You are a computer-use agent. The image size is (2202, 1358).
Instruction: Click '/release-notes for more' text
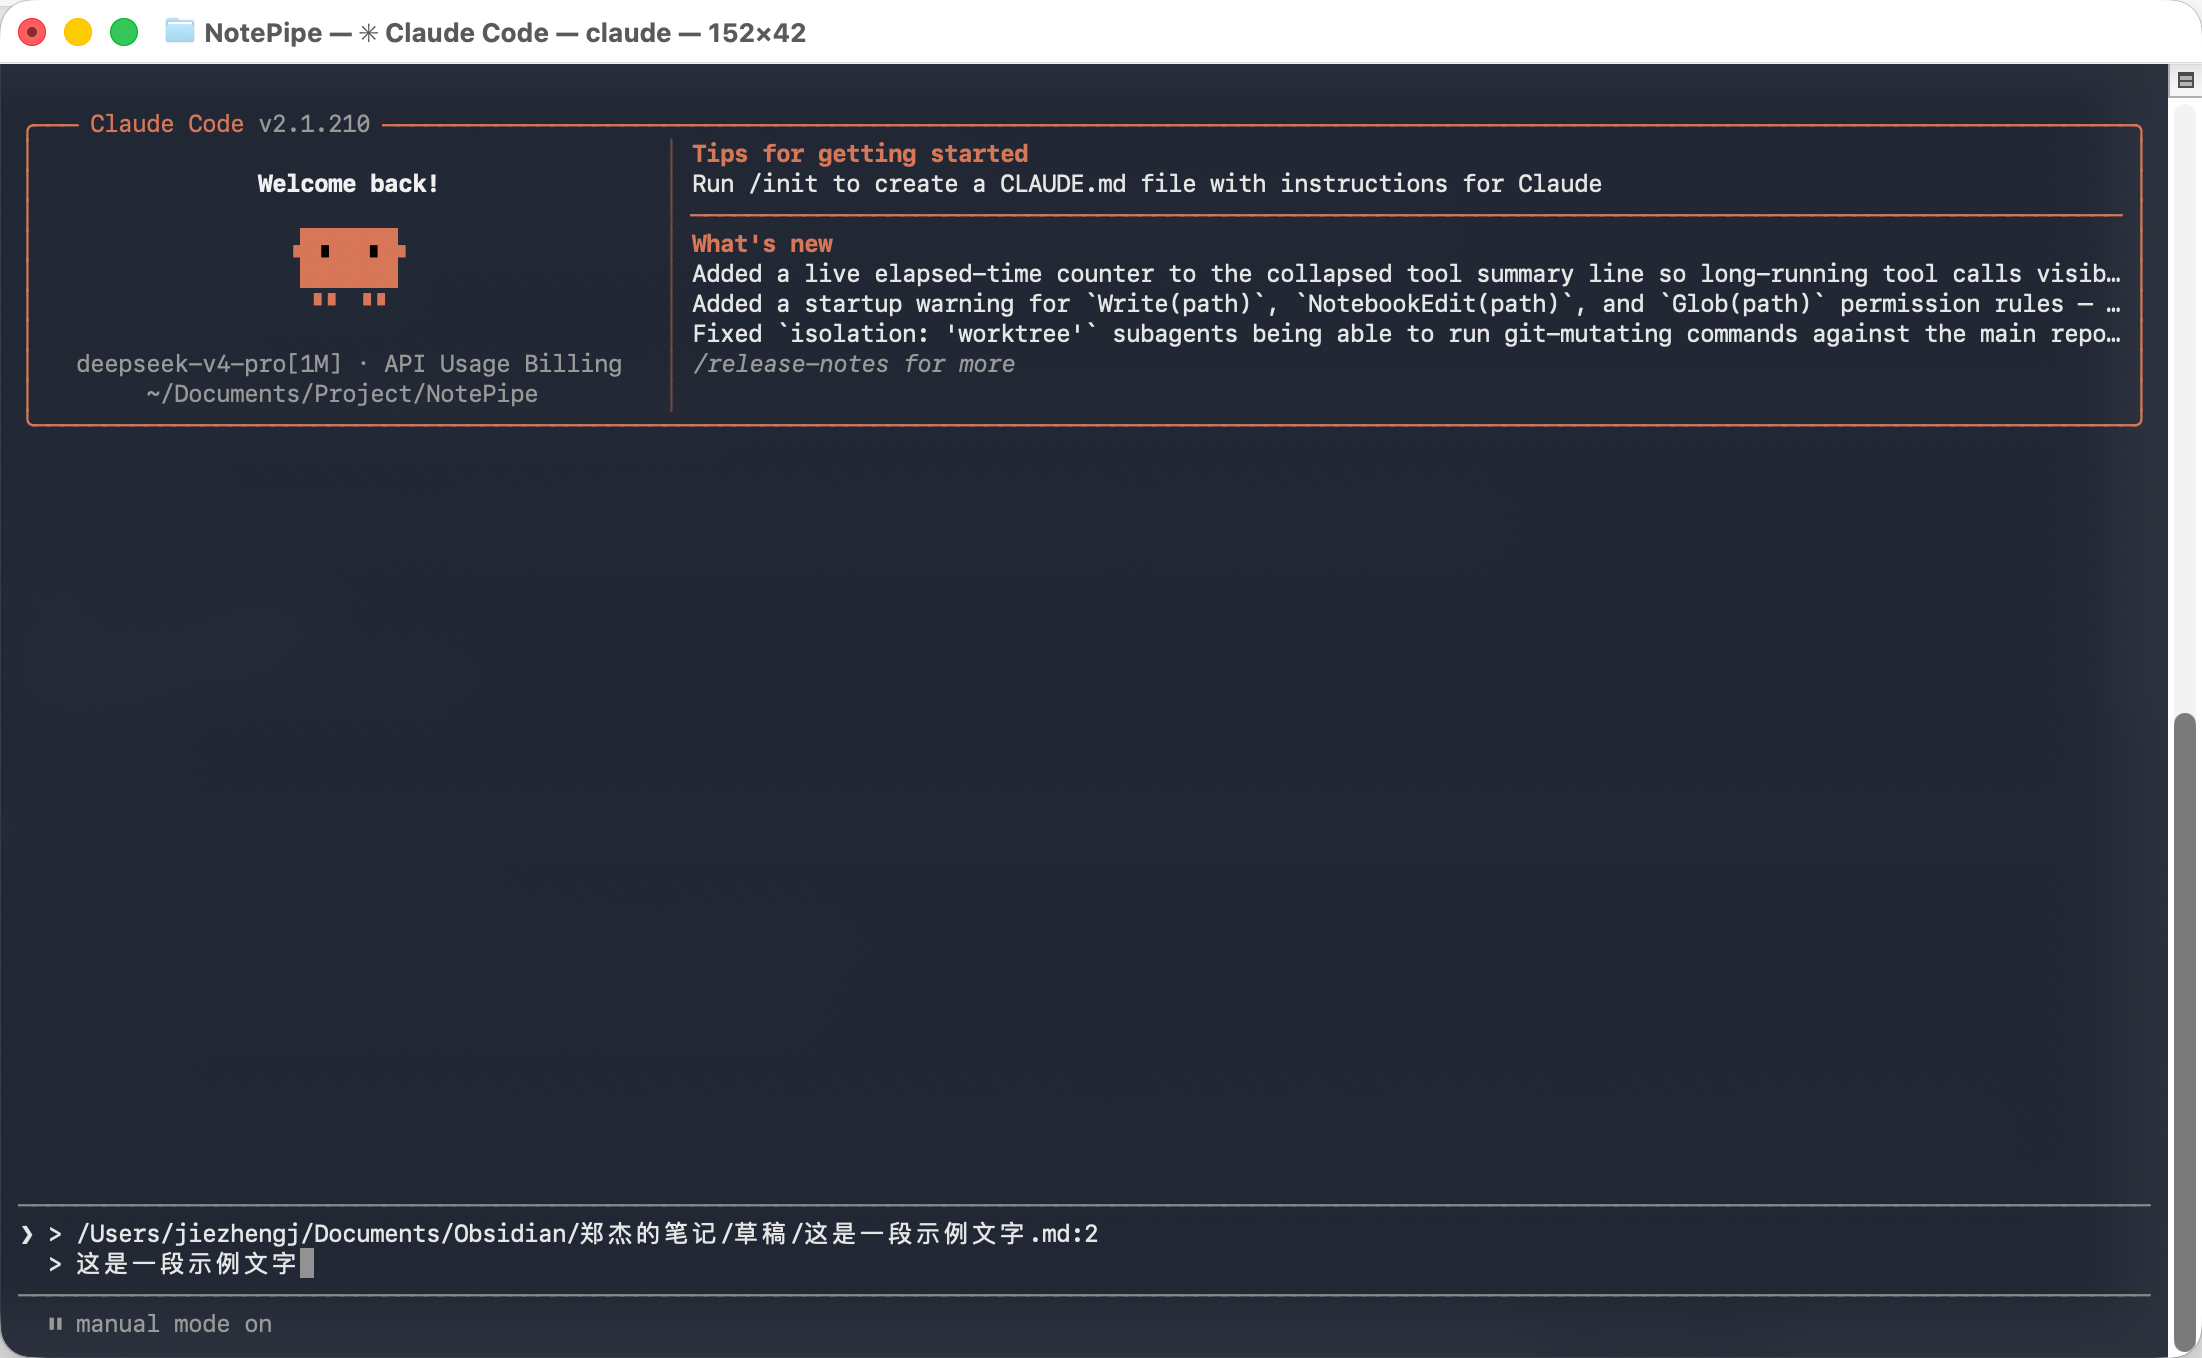pos(853,364)
